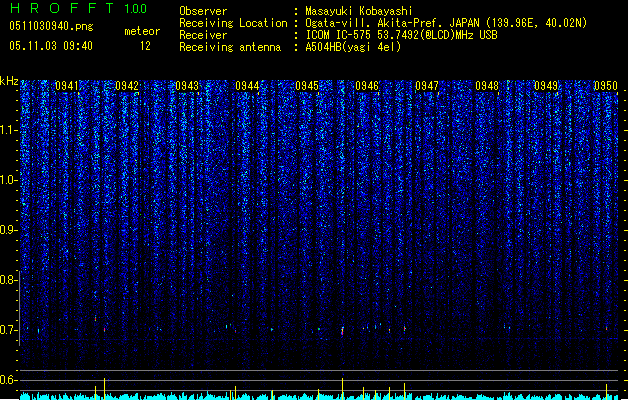This screenshot has width=629, height=400.
Task: Click observer name Masayuki Kobayashi
Action: (x=359, y=11)
